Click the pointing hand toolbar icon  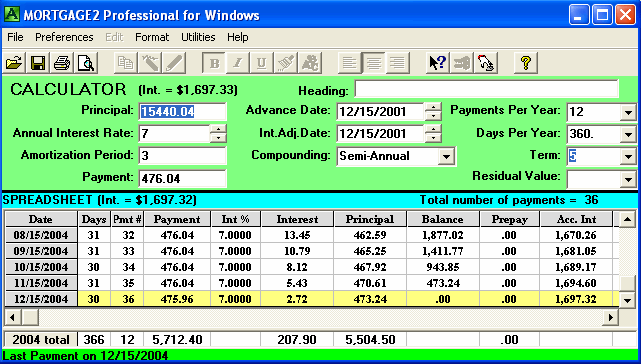(486, 63)
